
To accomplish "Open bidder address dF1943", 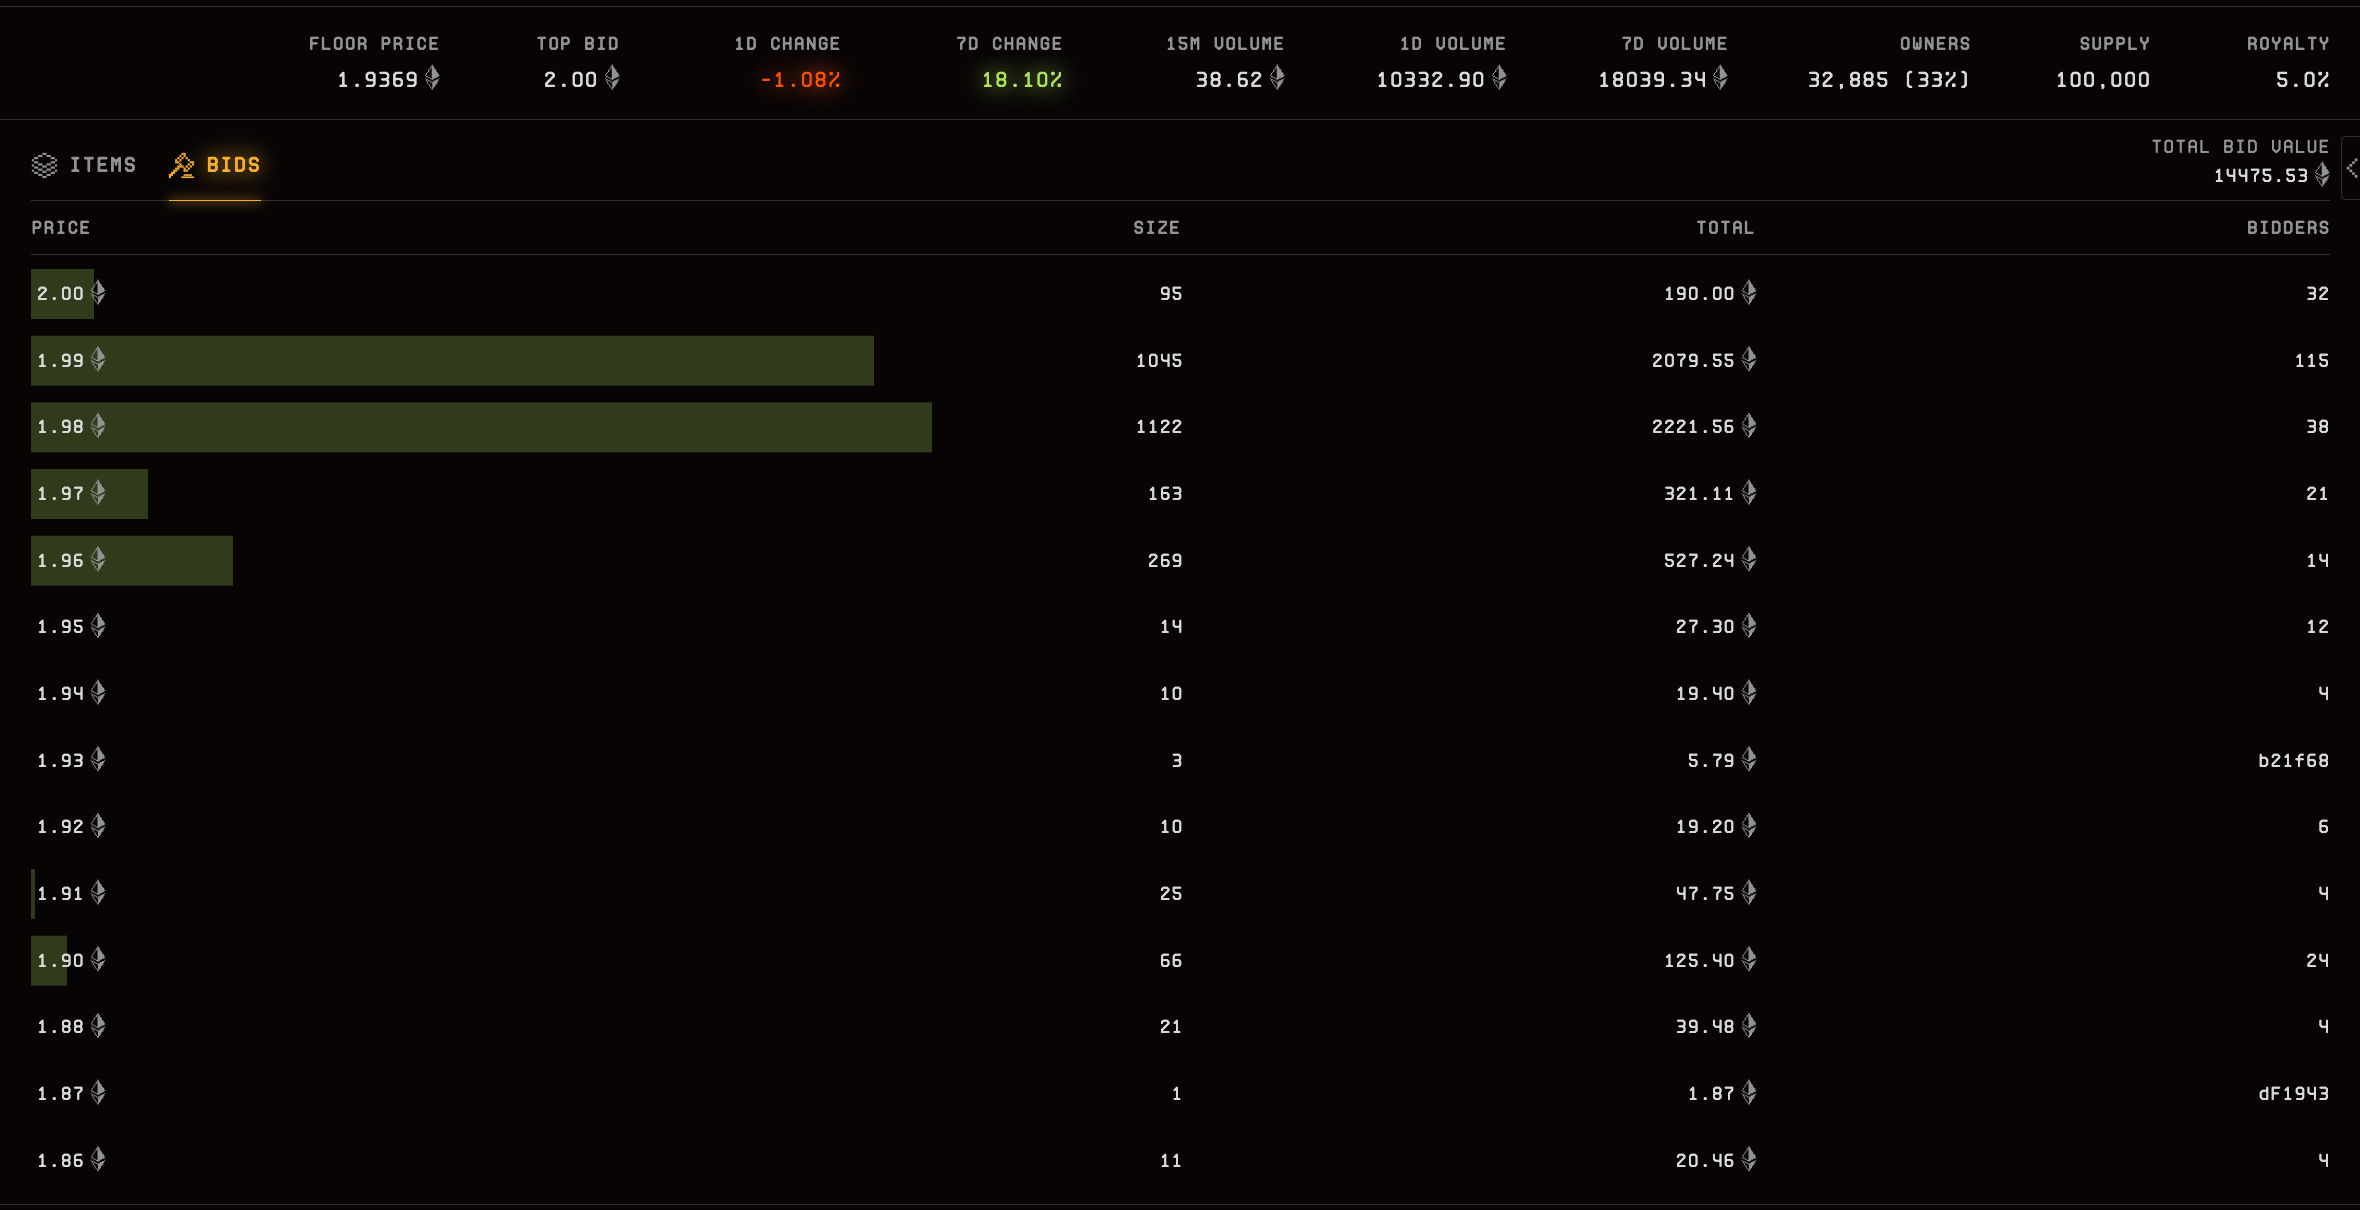I will (2292, 1094).
